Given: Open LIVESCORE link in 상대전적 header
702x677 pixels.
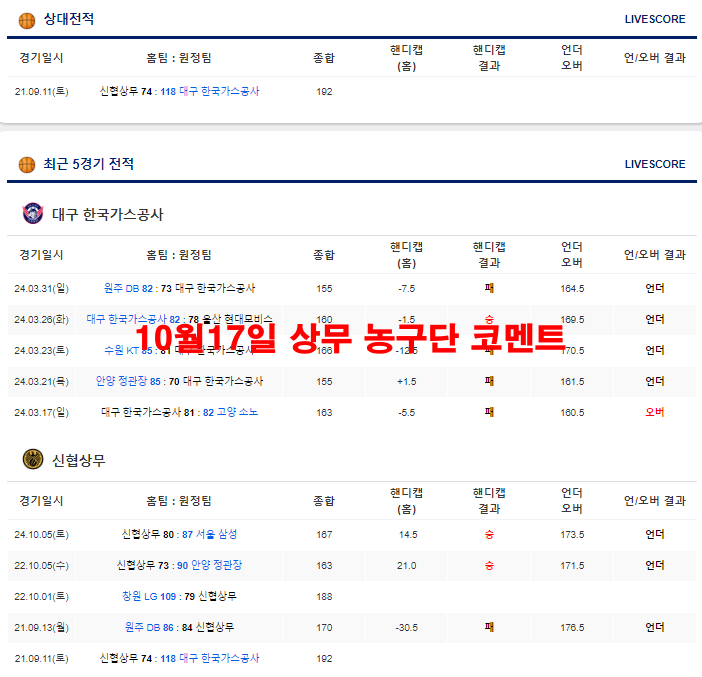Looking at the screenshot, I should click(x=655, y=19).
